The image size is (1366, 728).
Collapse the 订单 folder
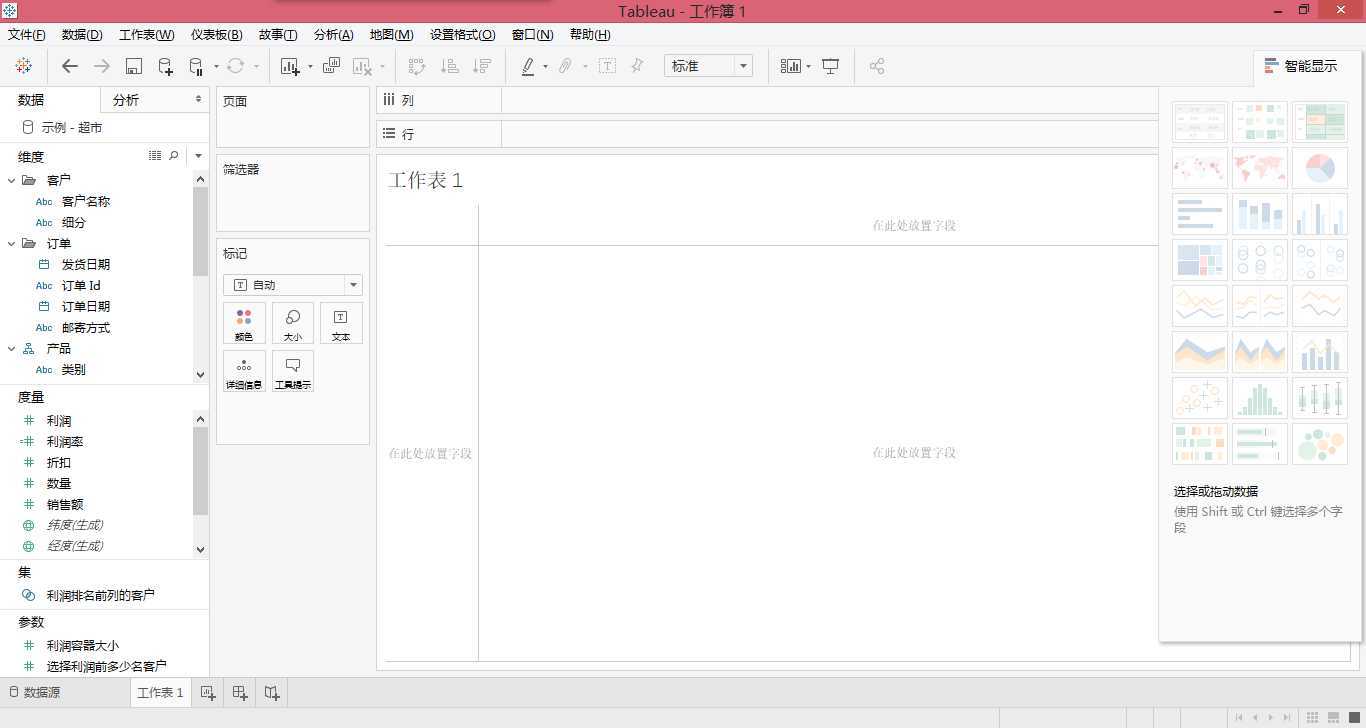(x=12, y=243)
